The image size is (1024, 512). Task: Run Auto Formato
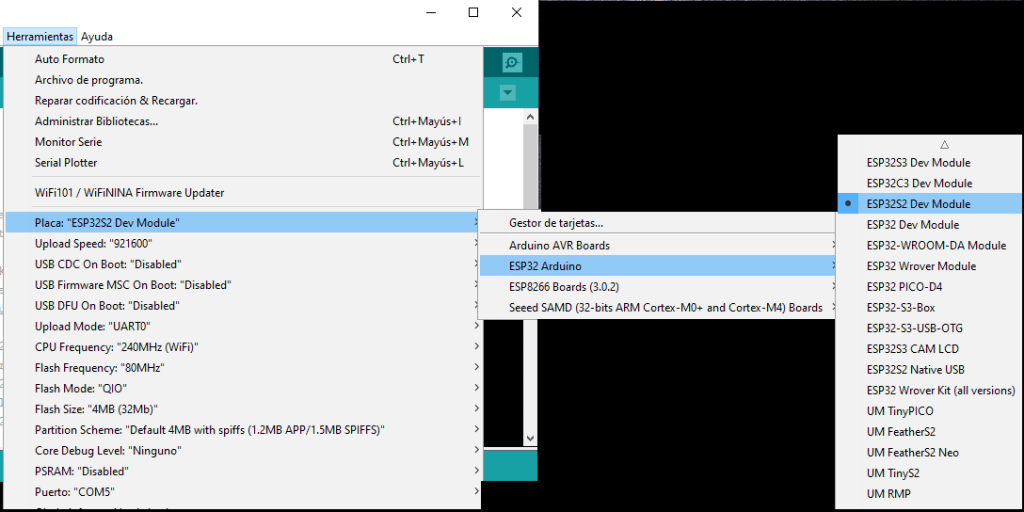(x=69, y=59)
